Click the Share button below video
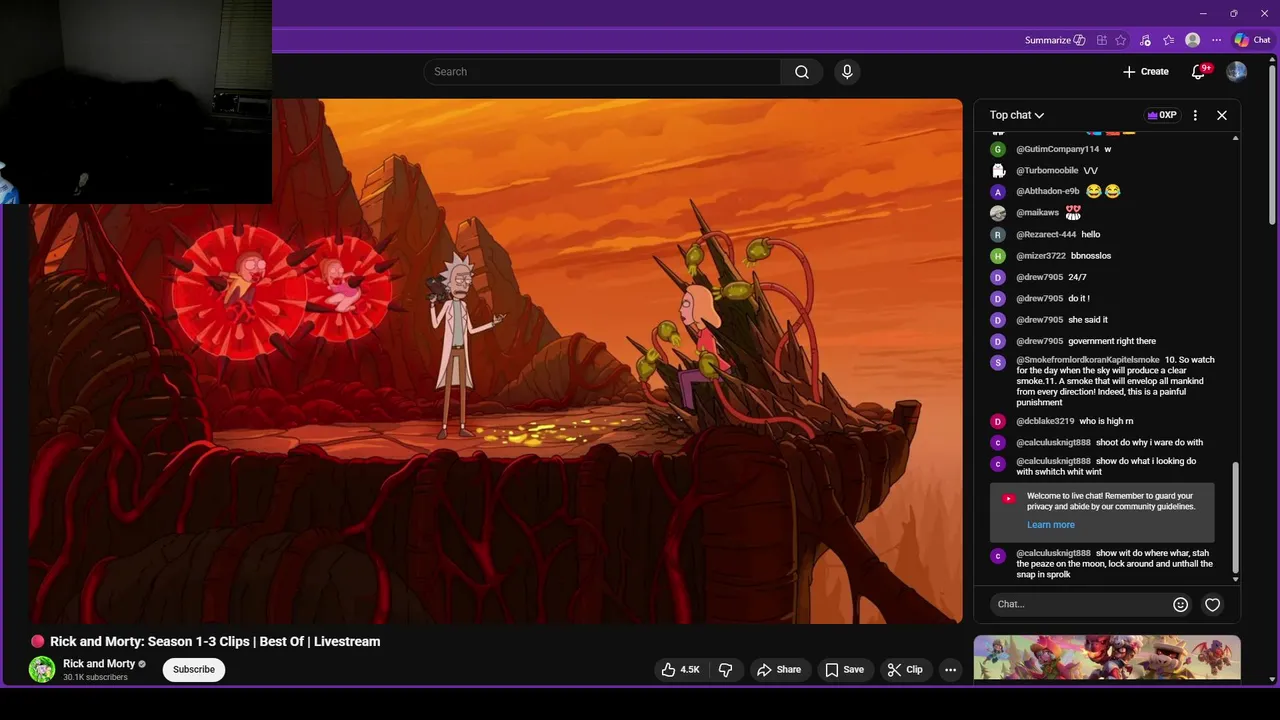The width and height of the screenshot is (1280, 720). [779, 670]
